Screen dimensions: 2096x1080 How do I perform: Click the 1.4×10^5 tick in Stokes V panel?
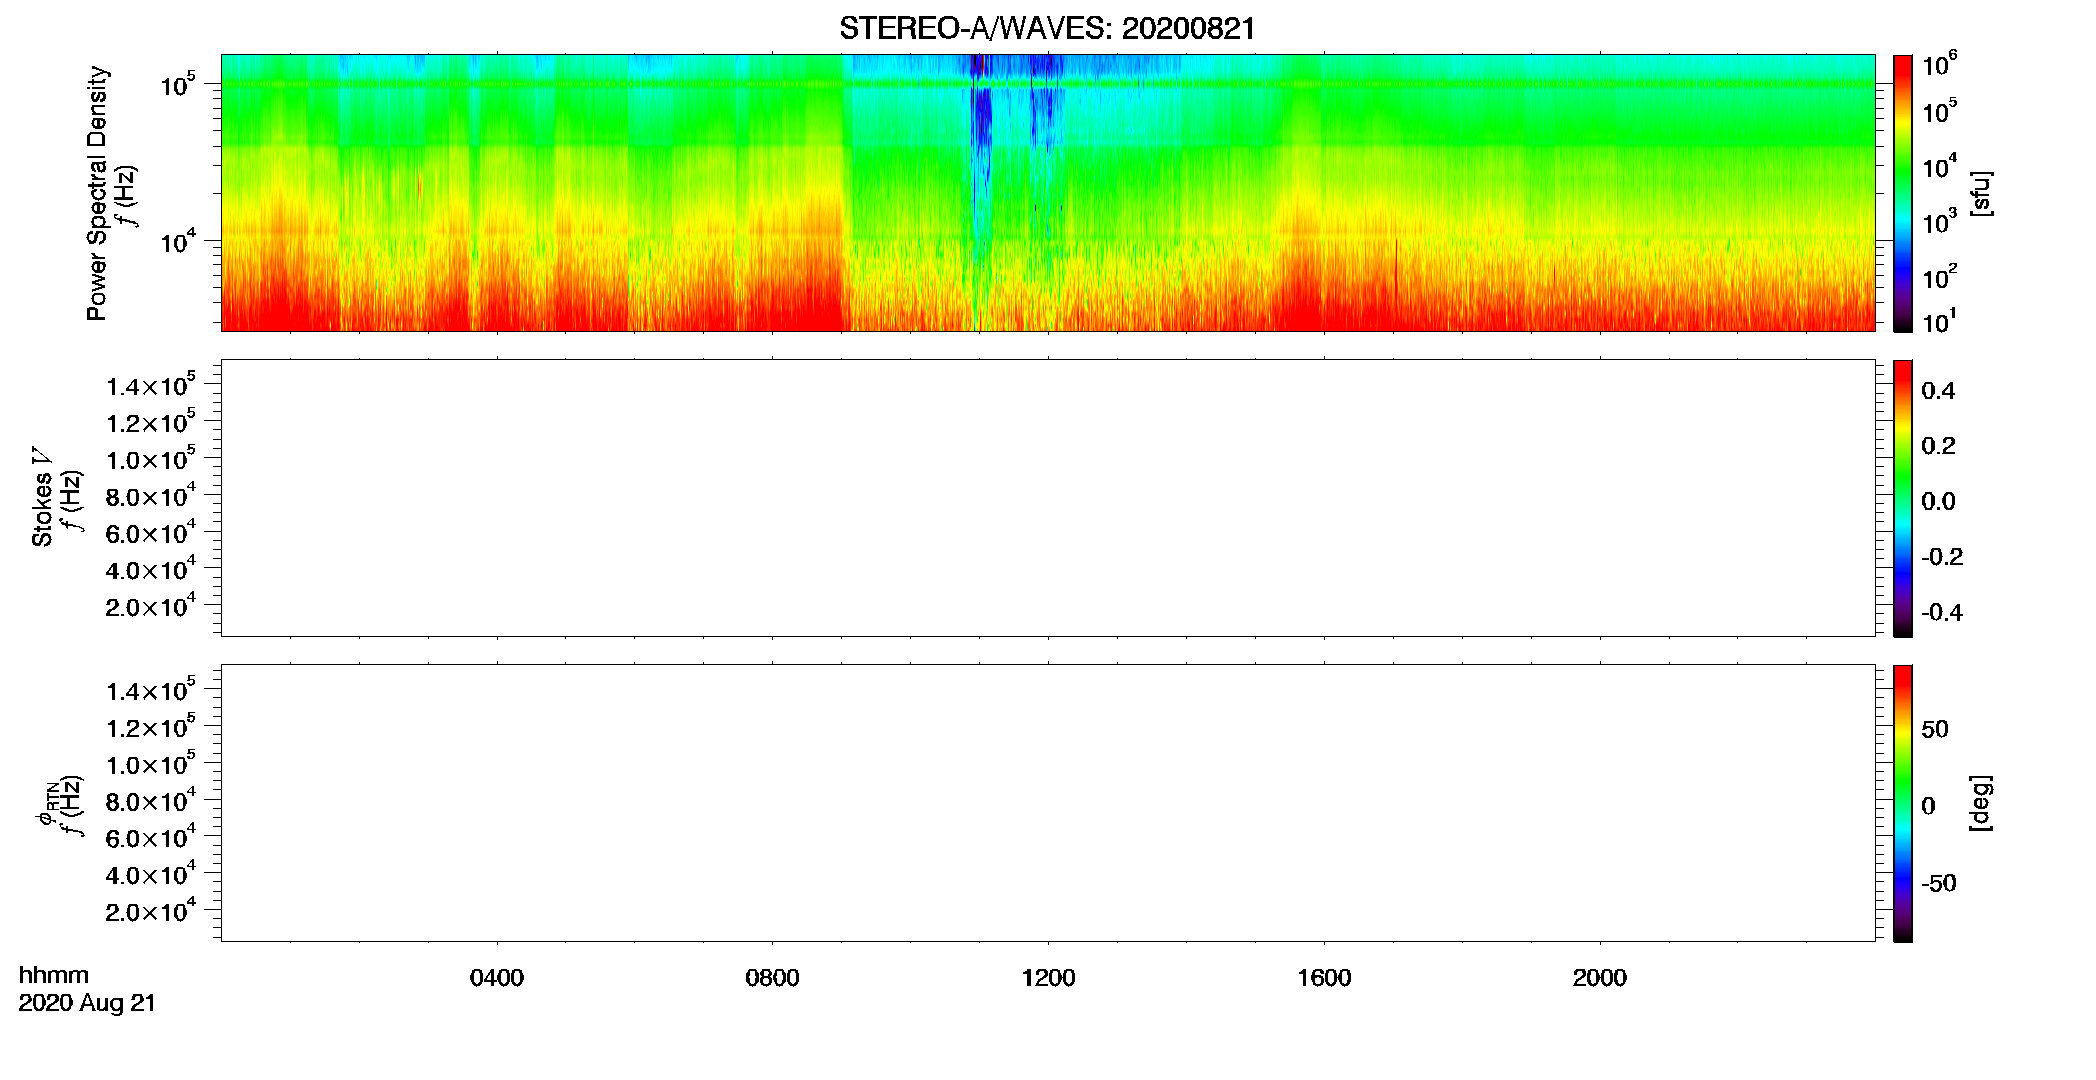tap(150, 385)
